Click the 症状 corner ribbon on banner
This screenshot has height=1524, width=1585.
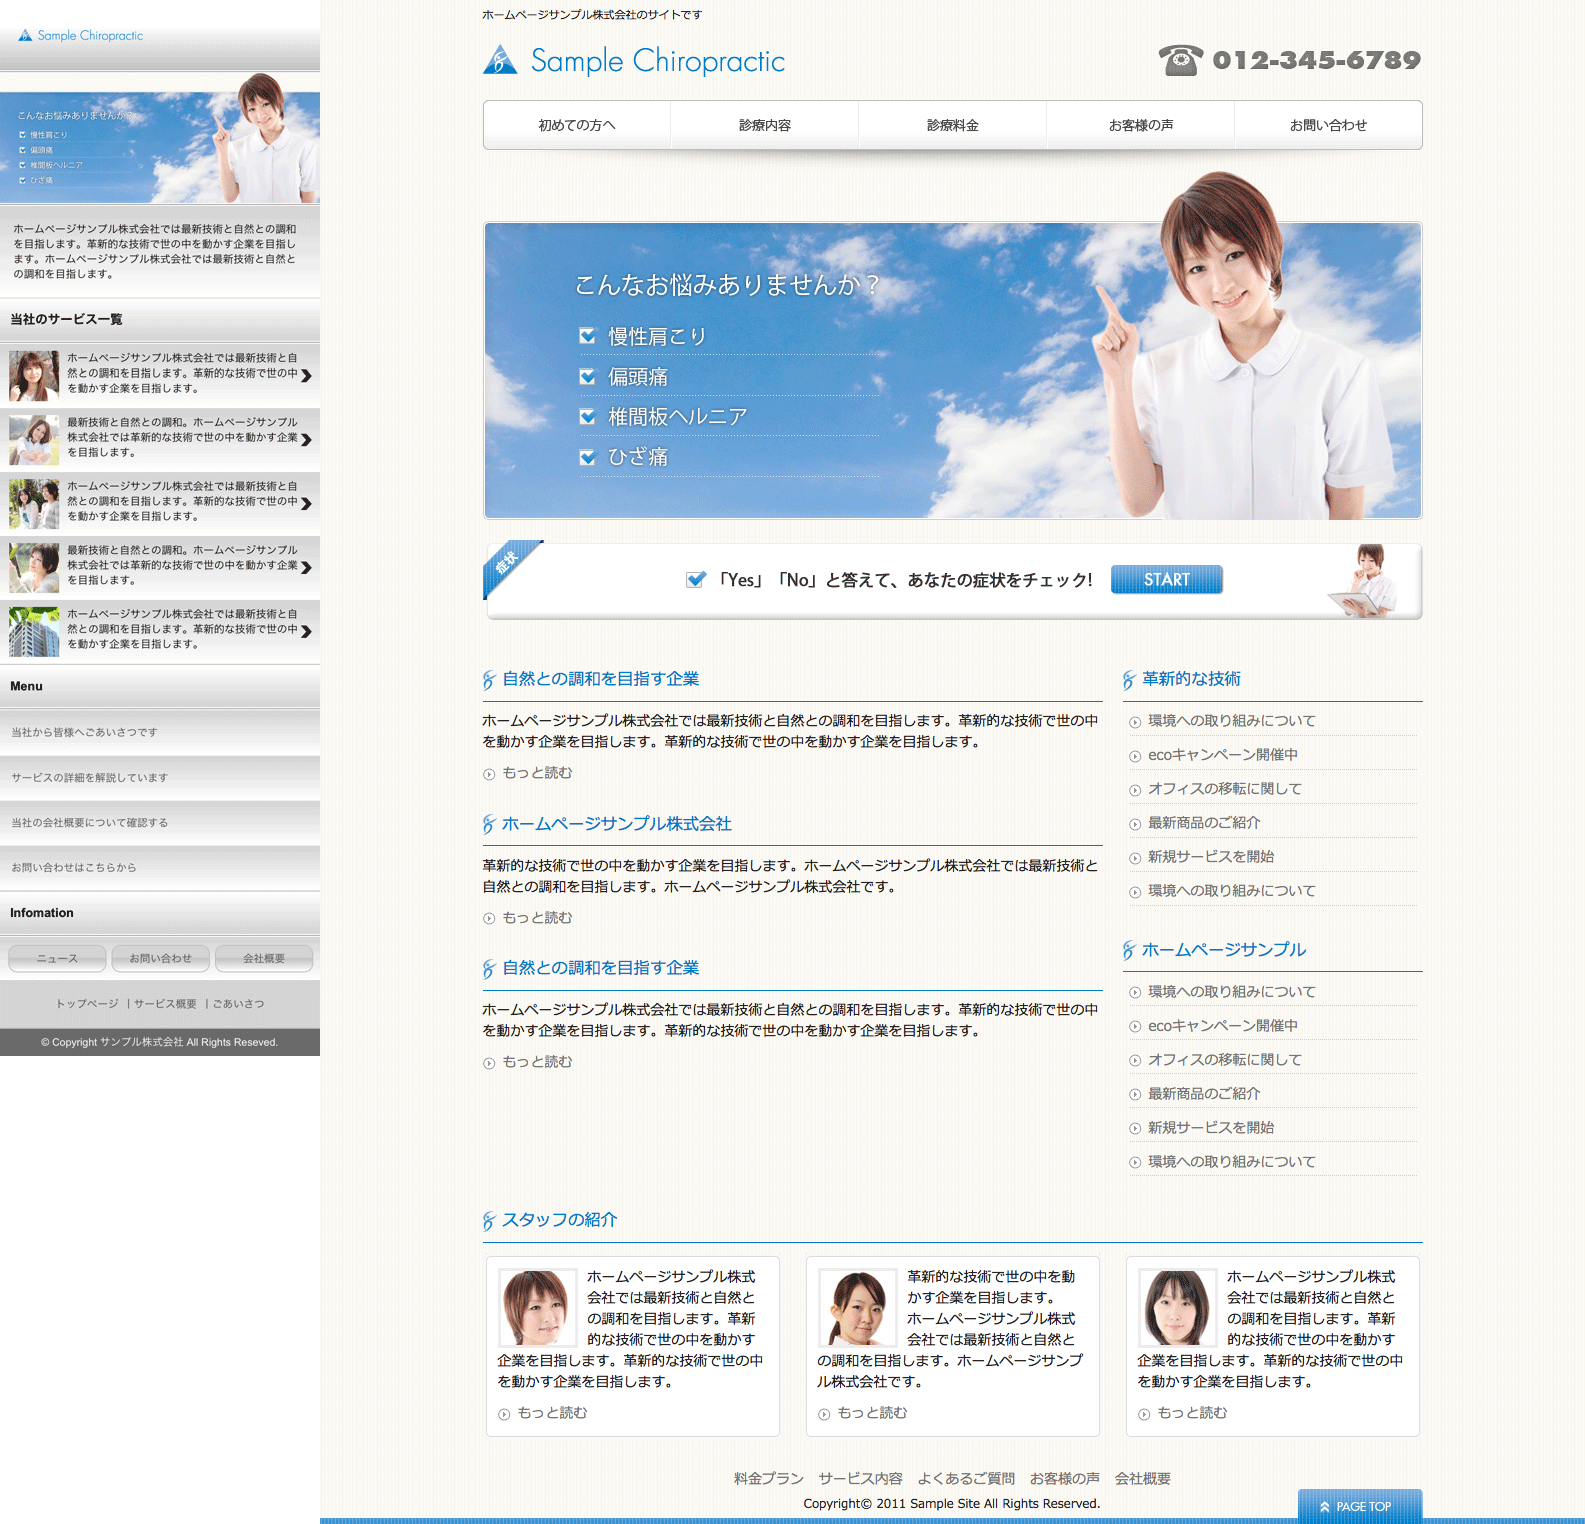tap(508, 564)
